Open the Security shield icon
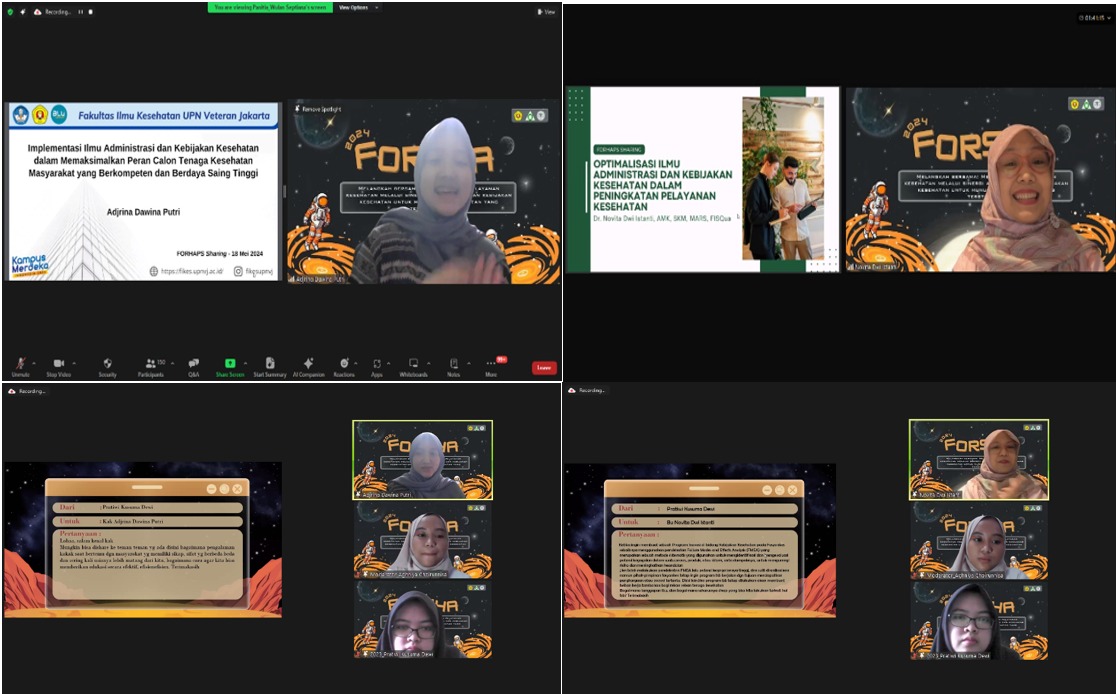 107,364
